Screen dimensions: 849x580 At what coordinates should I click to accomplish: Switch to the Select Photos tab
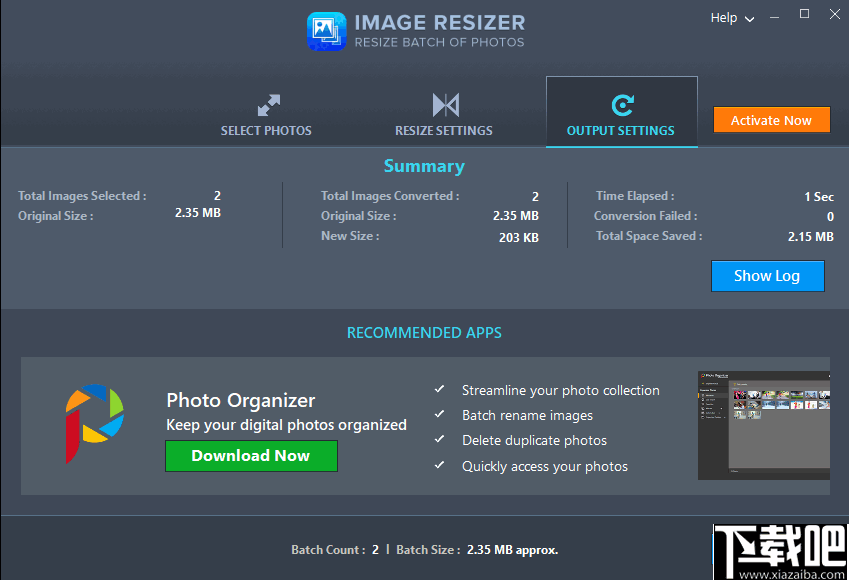pyautogui.click(x=267, y=130)
